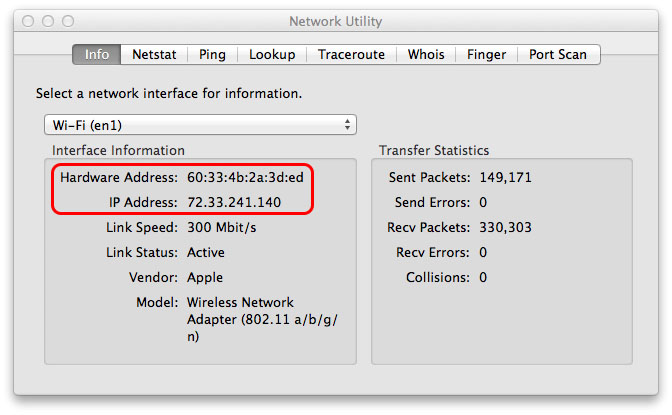
Task: Click the Vendor value Apple
Action: 205,277
